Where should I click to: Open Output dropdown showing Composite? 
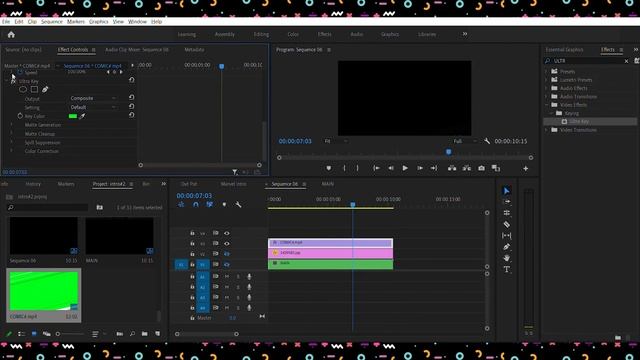coord(93,98)
